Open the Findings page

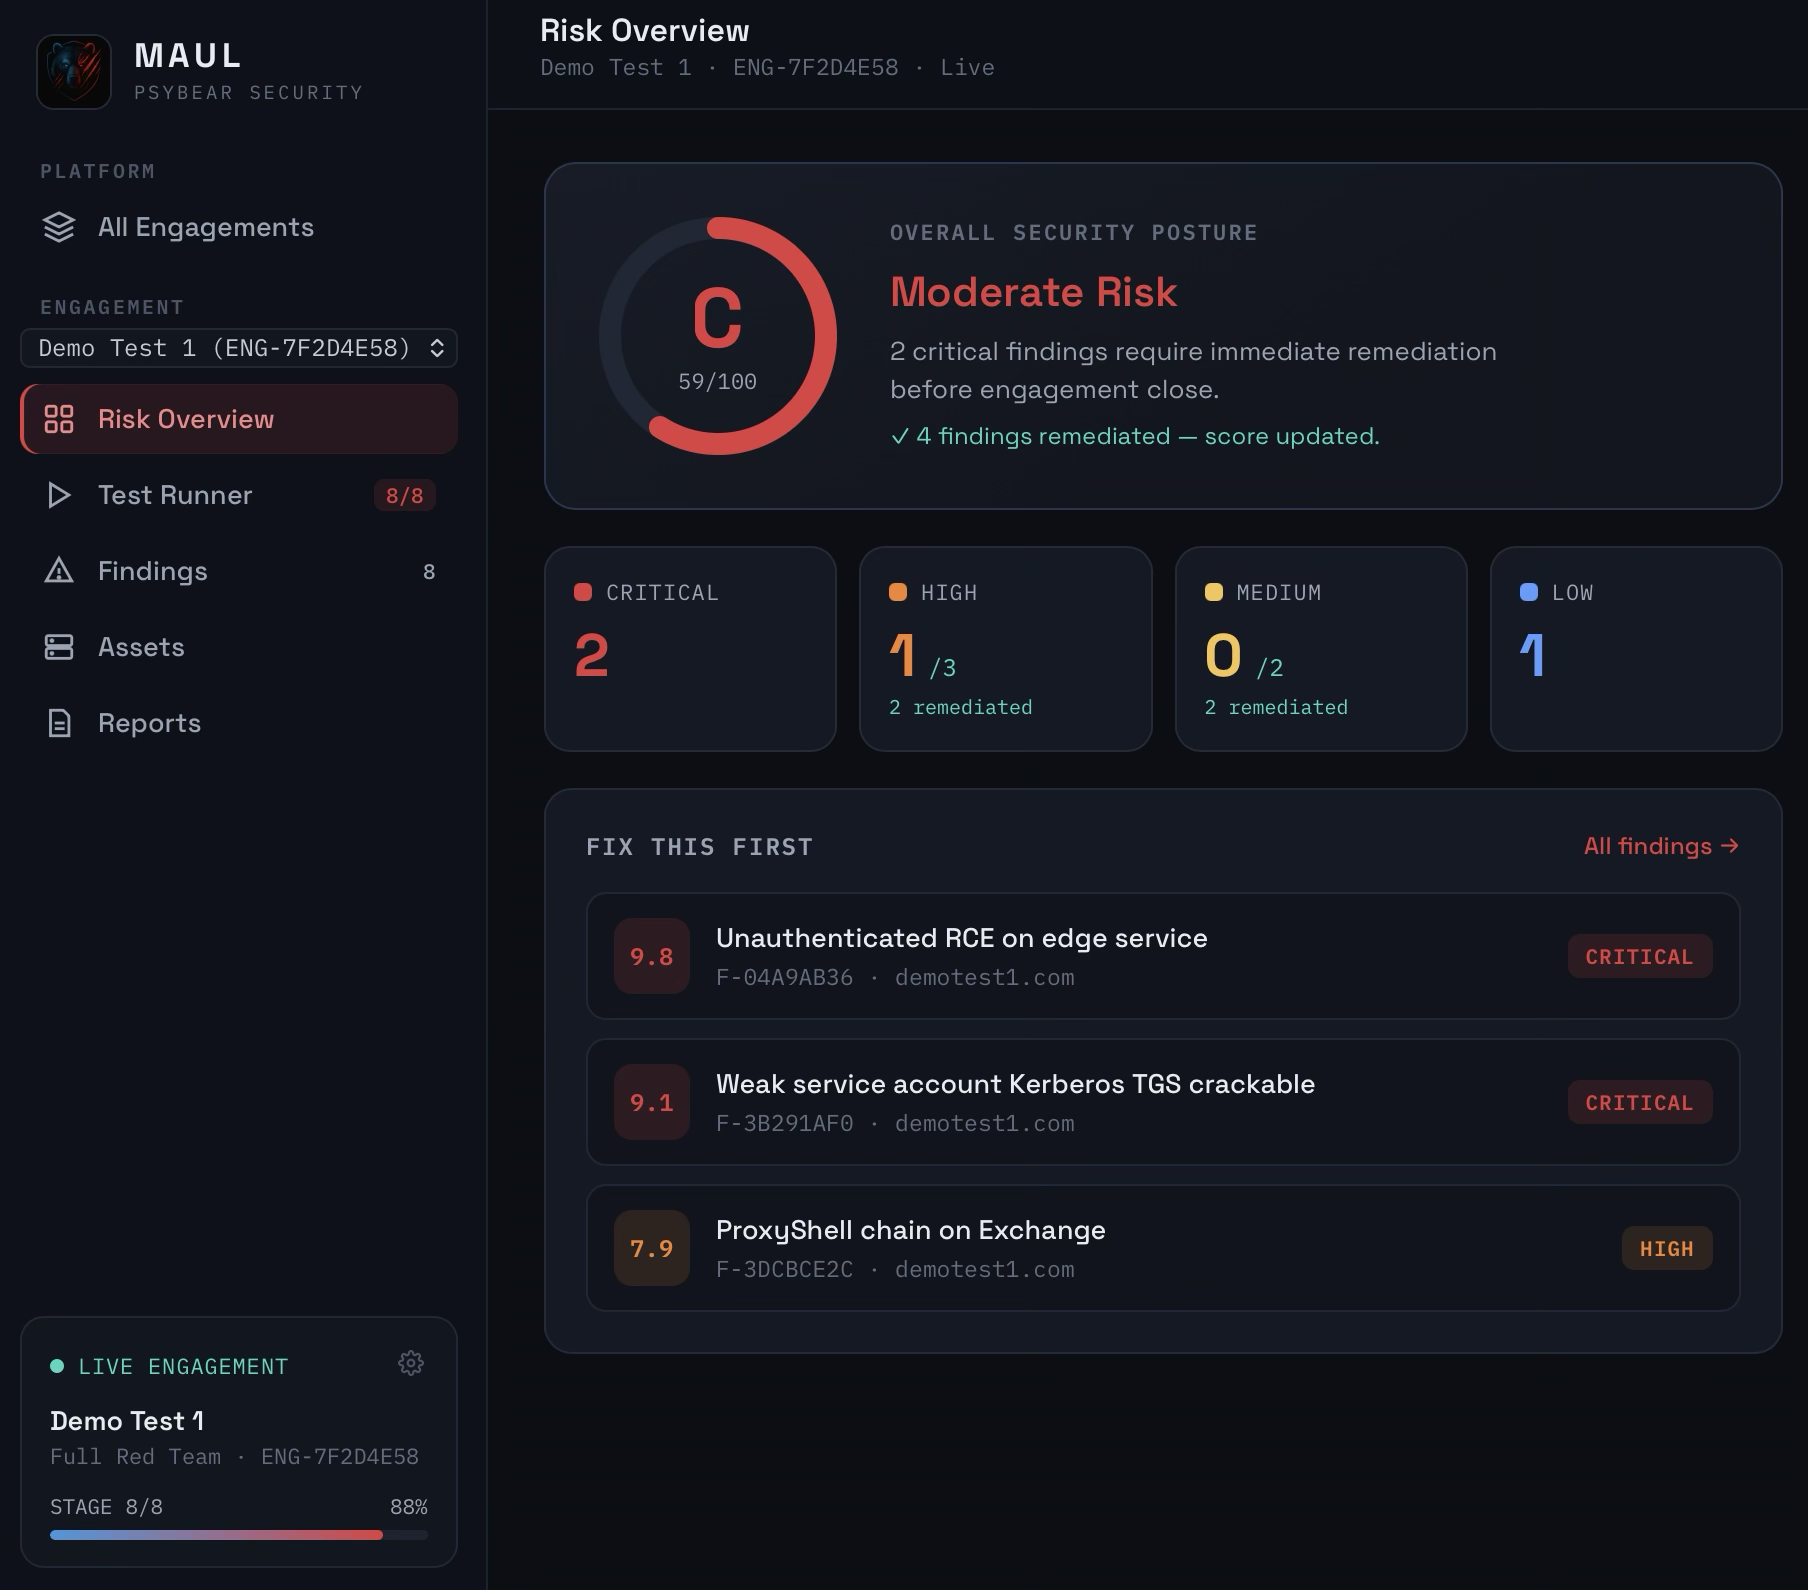coord(239,571)
